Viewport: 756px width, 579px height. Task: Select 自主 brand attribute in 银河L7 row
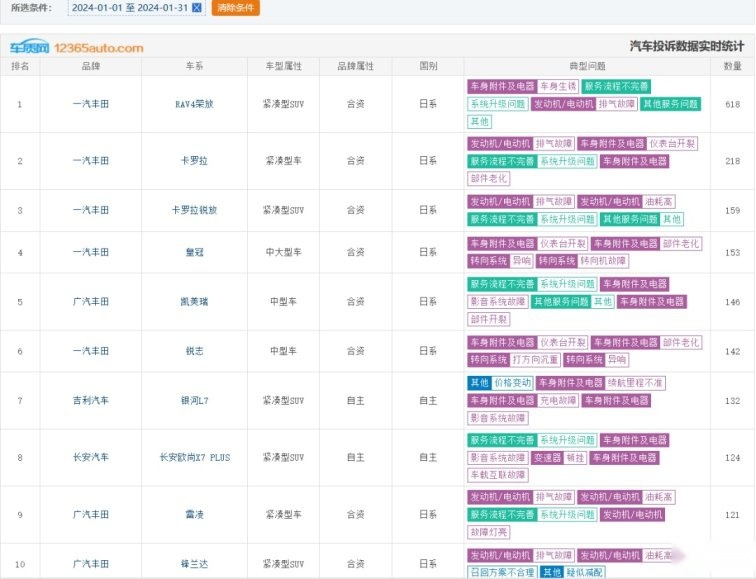[x=356, y=401]
